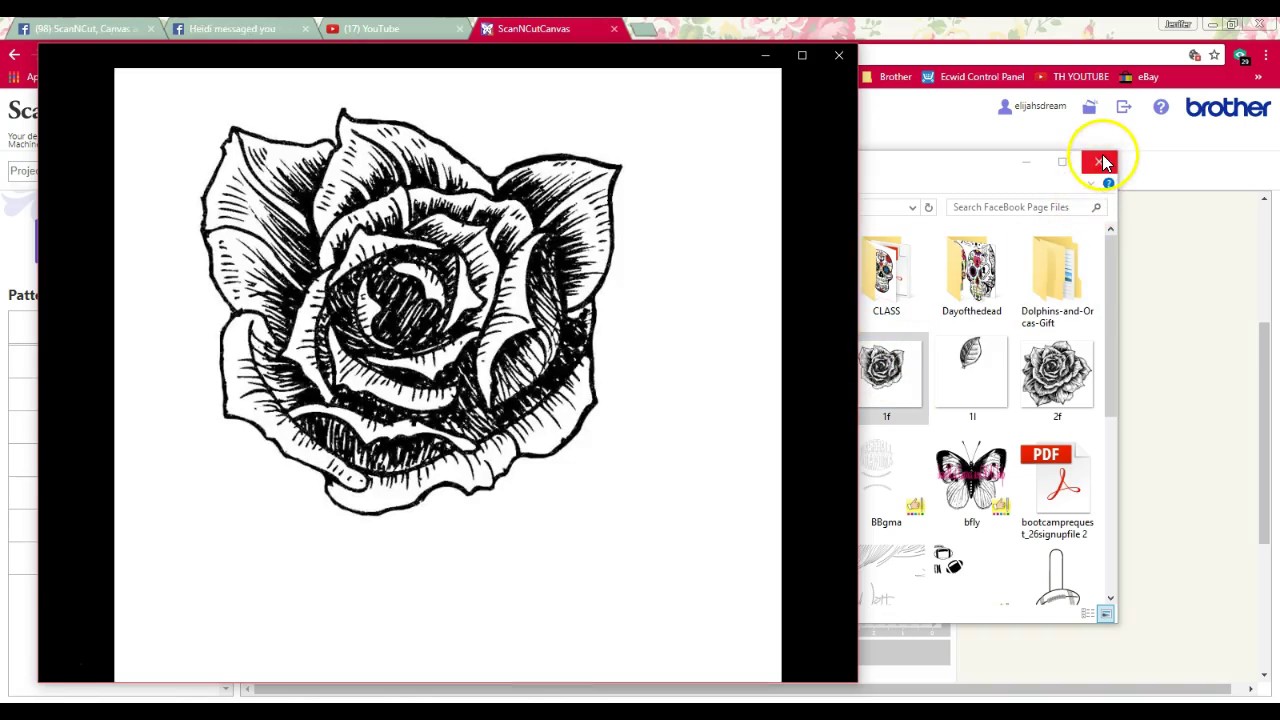Open the eBay bookmark
Viewport: 1280px width, 720px height.
(x=1147, y=76)
